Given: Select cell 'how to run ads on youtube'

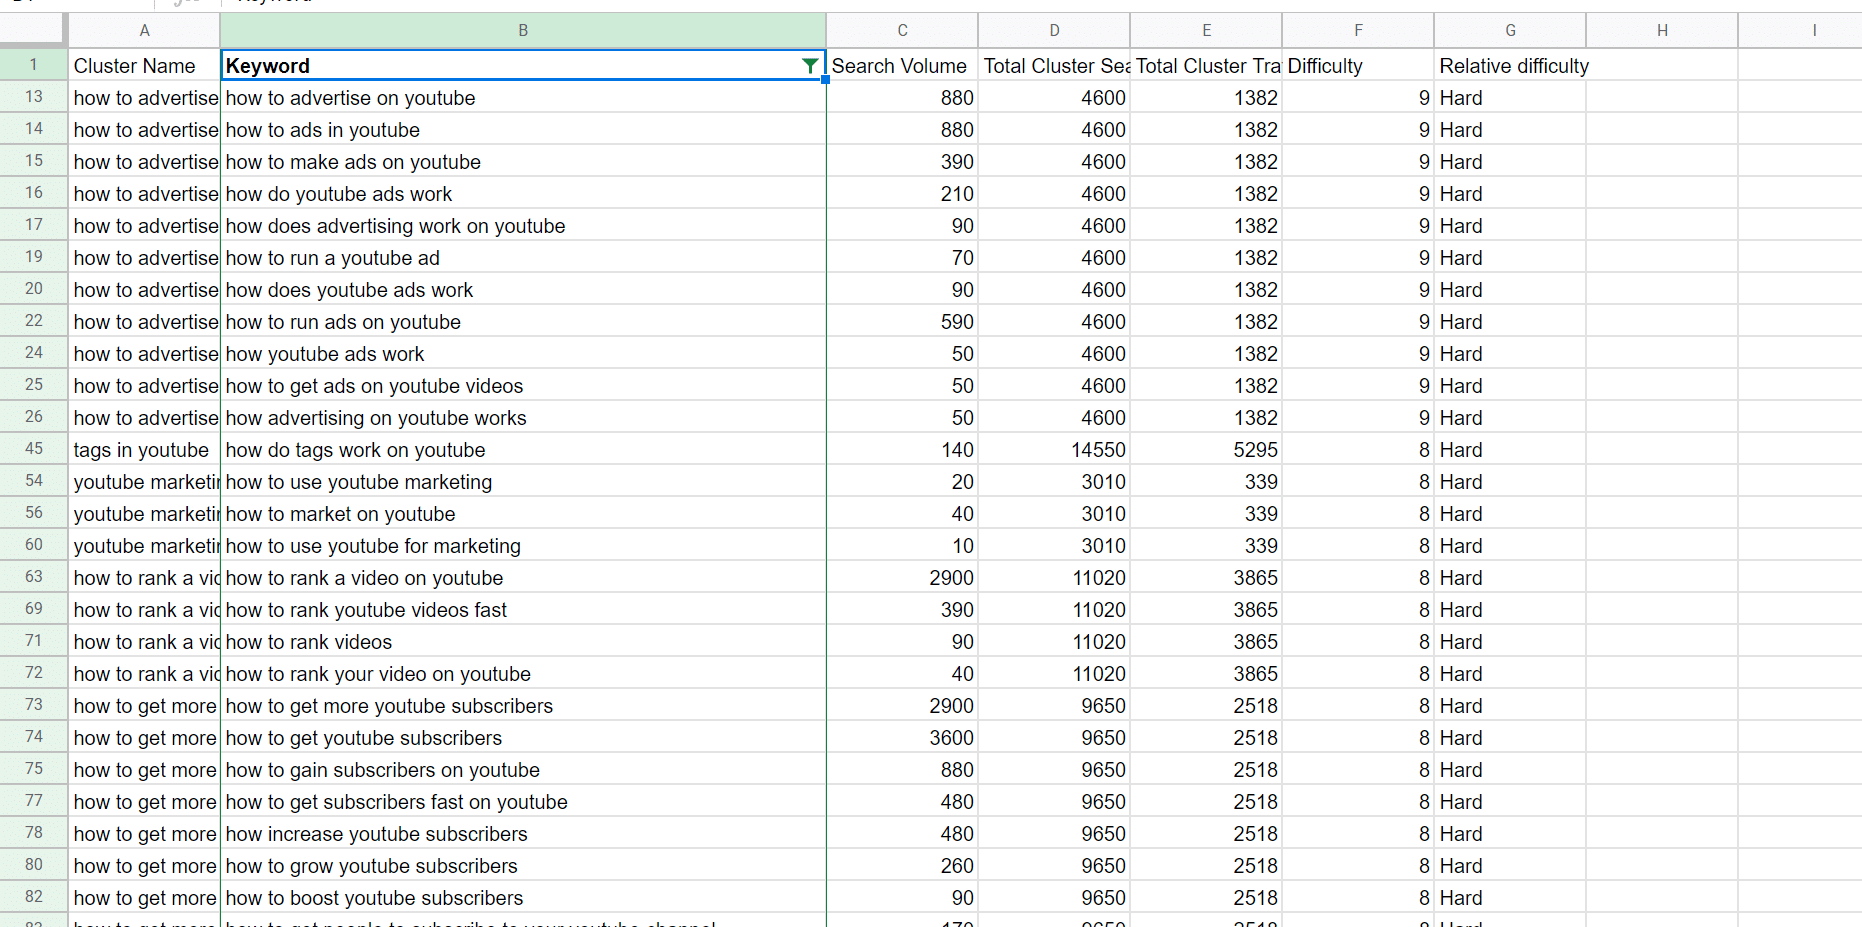Looking at the screenshot, I should (523, 322).
